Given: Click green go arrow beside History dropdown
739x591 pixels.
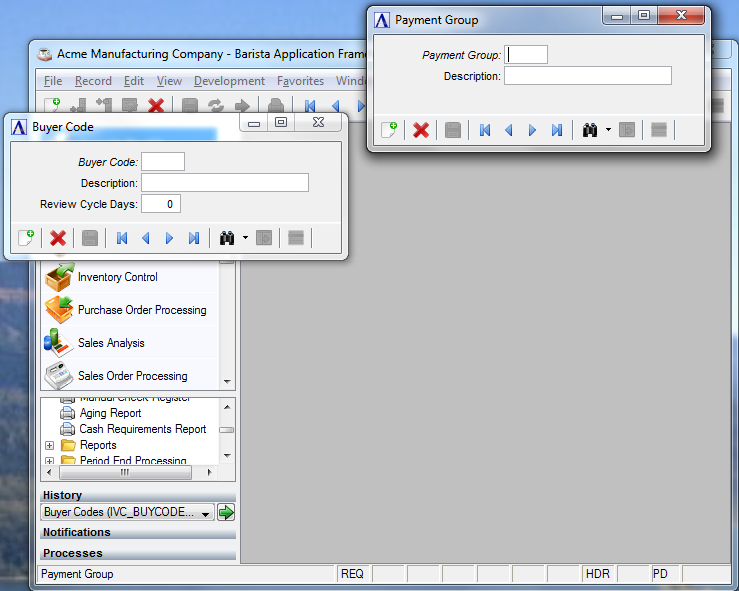Looking at the screenshot, I should tap(226, 512).
